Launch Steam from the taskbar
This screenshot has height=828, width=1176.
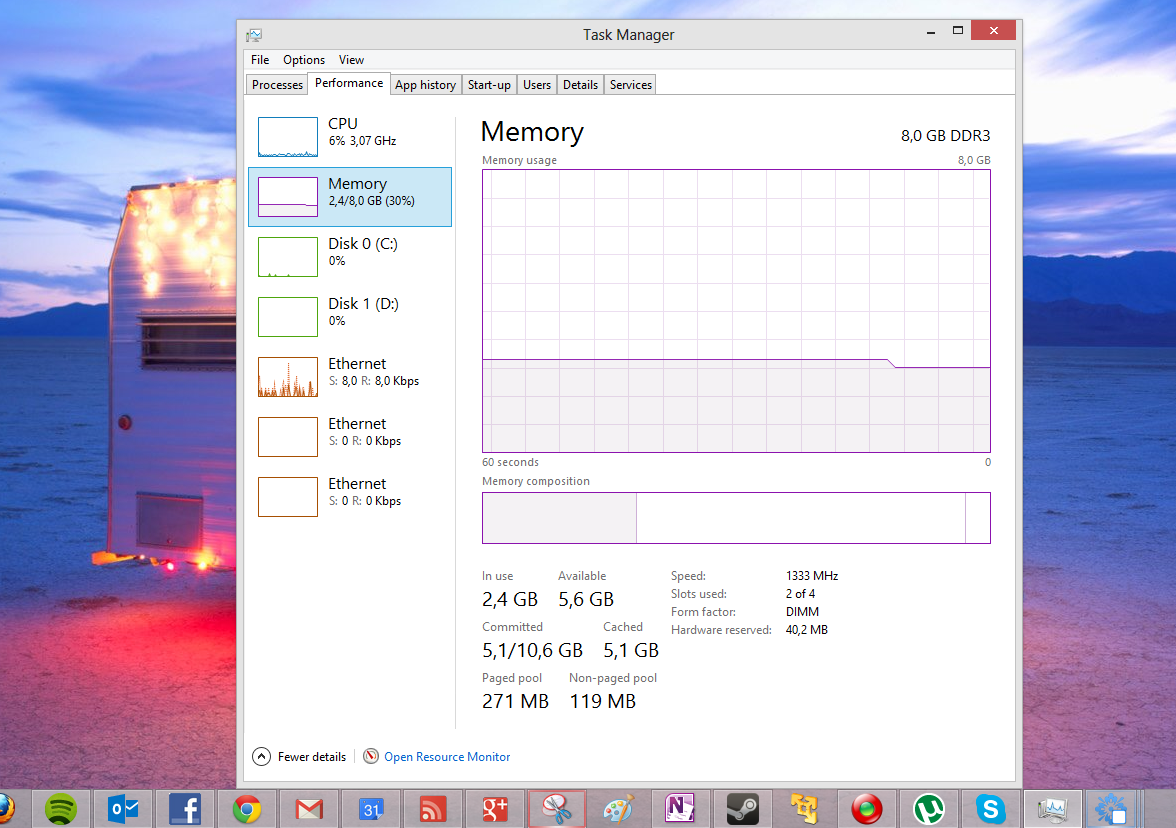(742, 809)
